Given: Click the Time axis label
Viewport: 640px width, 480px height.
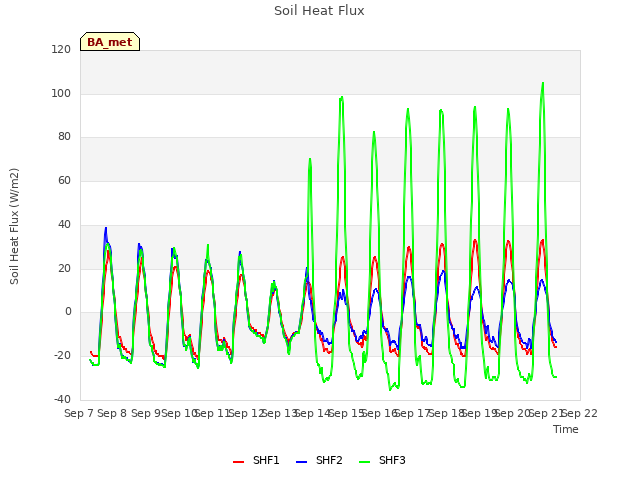Looking at the screenshot, I should coord(566,429).
